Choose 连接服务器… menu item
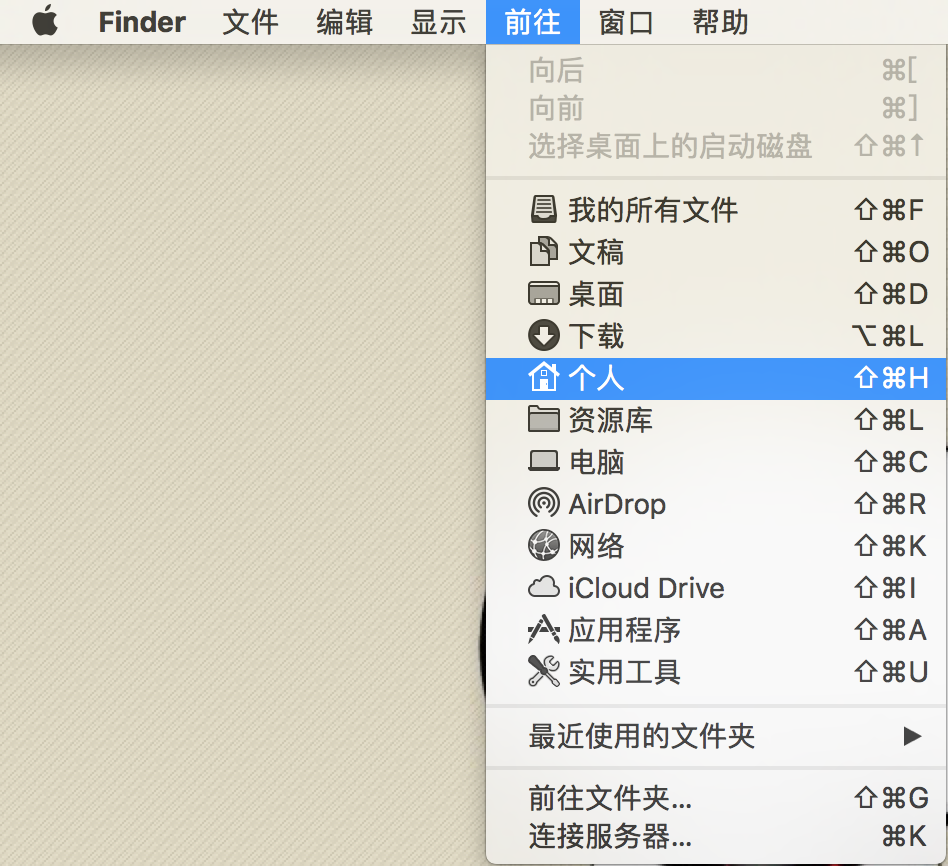 [716, 836]
